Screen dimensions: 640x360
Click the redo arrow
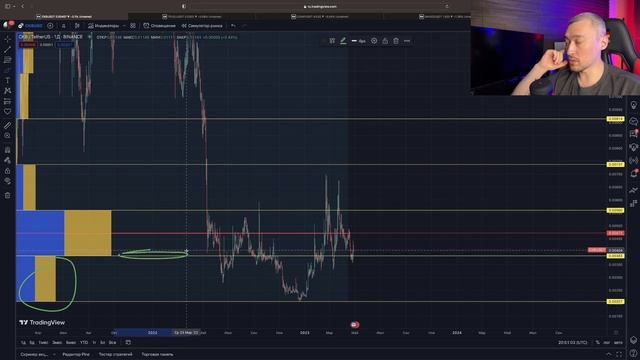(x=244, y=26)
